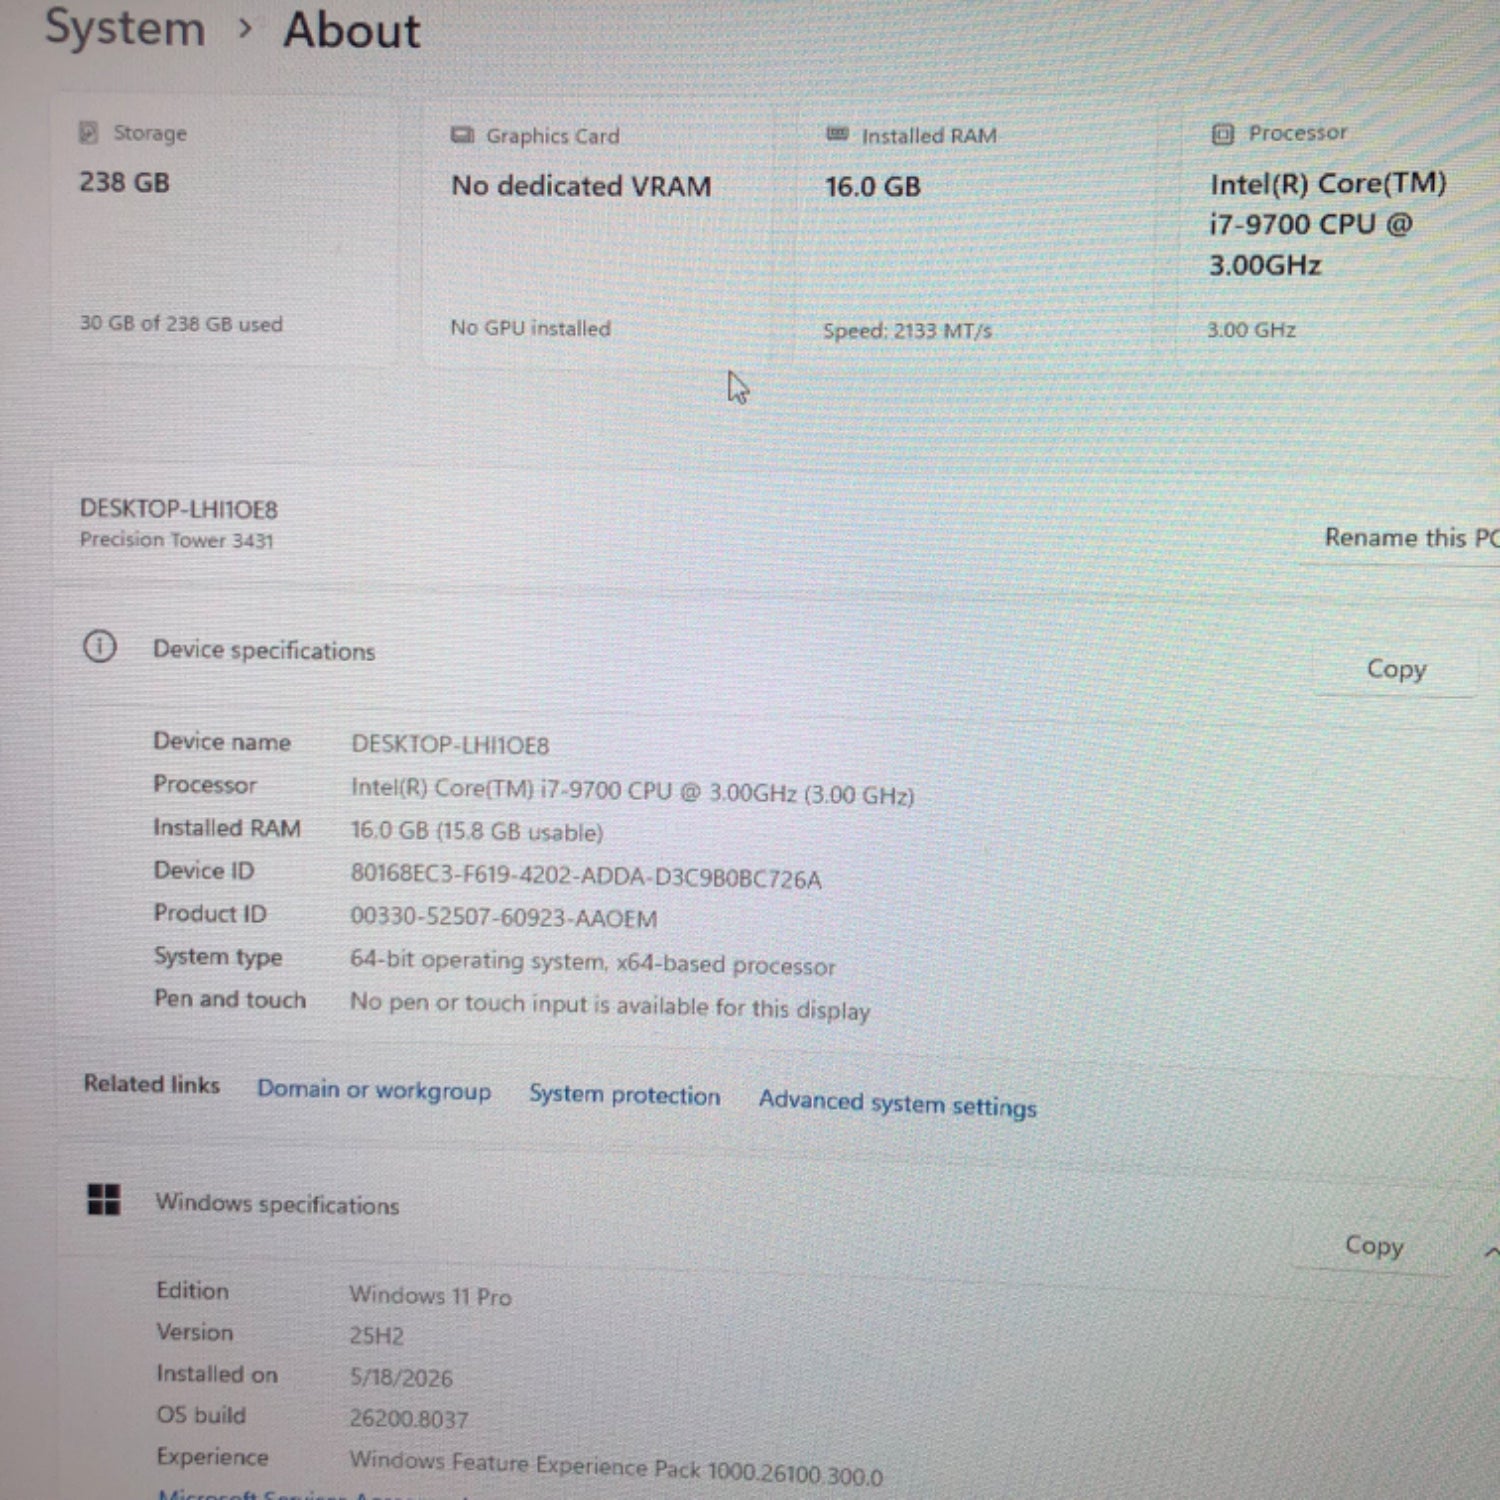The image size is (1500, 1500).
Task: Collapse the Windows specifications section
Action: (1490, 1252)
